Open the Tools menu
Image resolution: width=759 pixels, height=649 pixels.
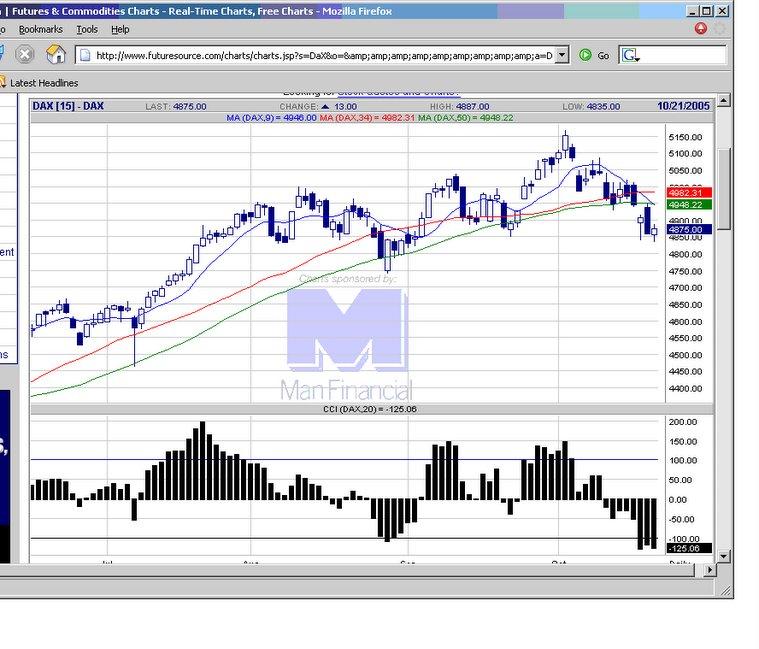point(87,30)
